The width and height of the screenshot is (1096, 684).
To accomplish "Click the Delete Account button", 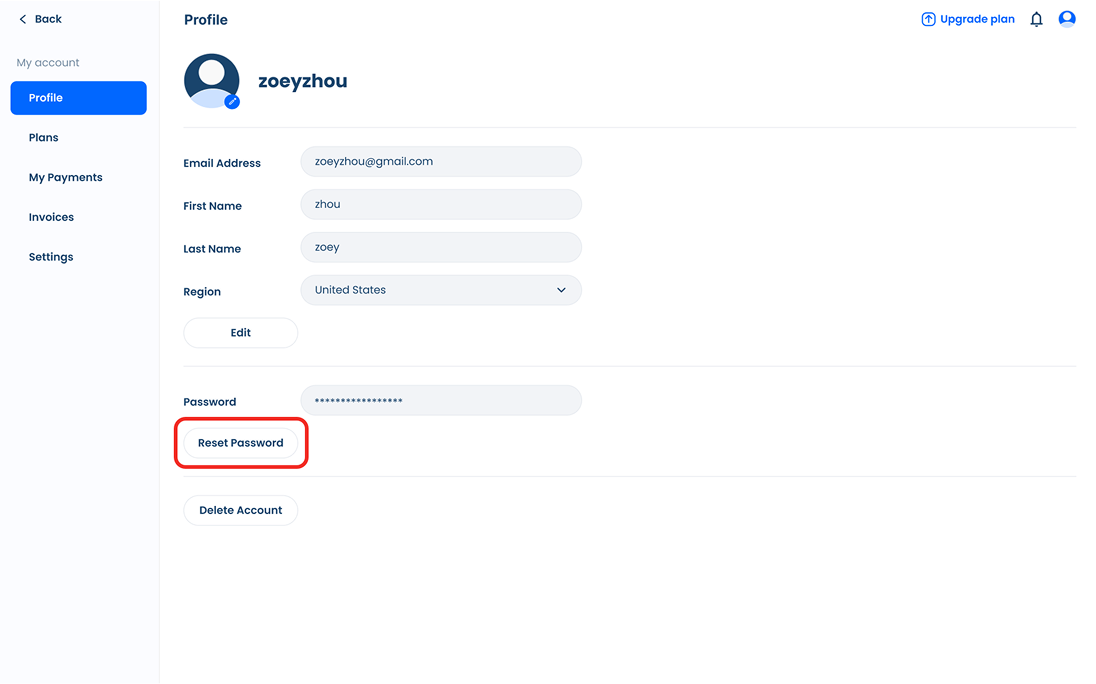I will coord(240,510).
